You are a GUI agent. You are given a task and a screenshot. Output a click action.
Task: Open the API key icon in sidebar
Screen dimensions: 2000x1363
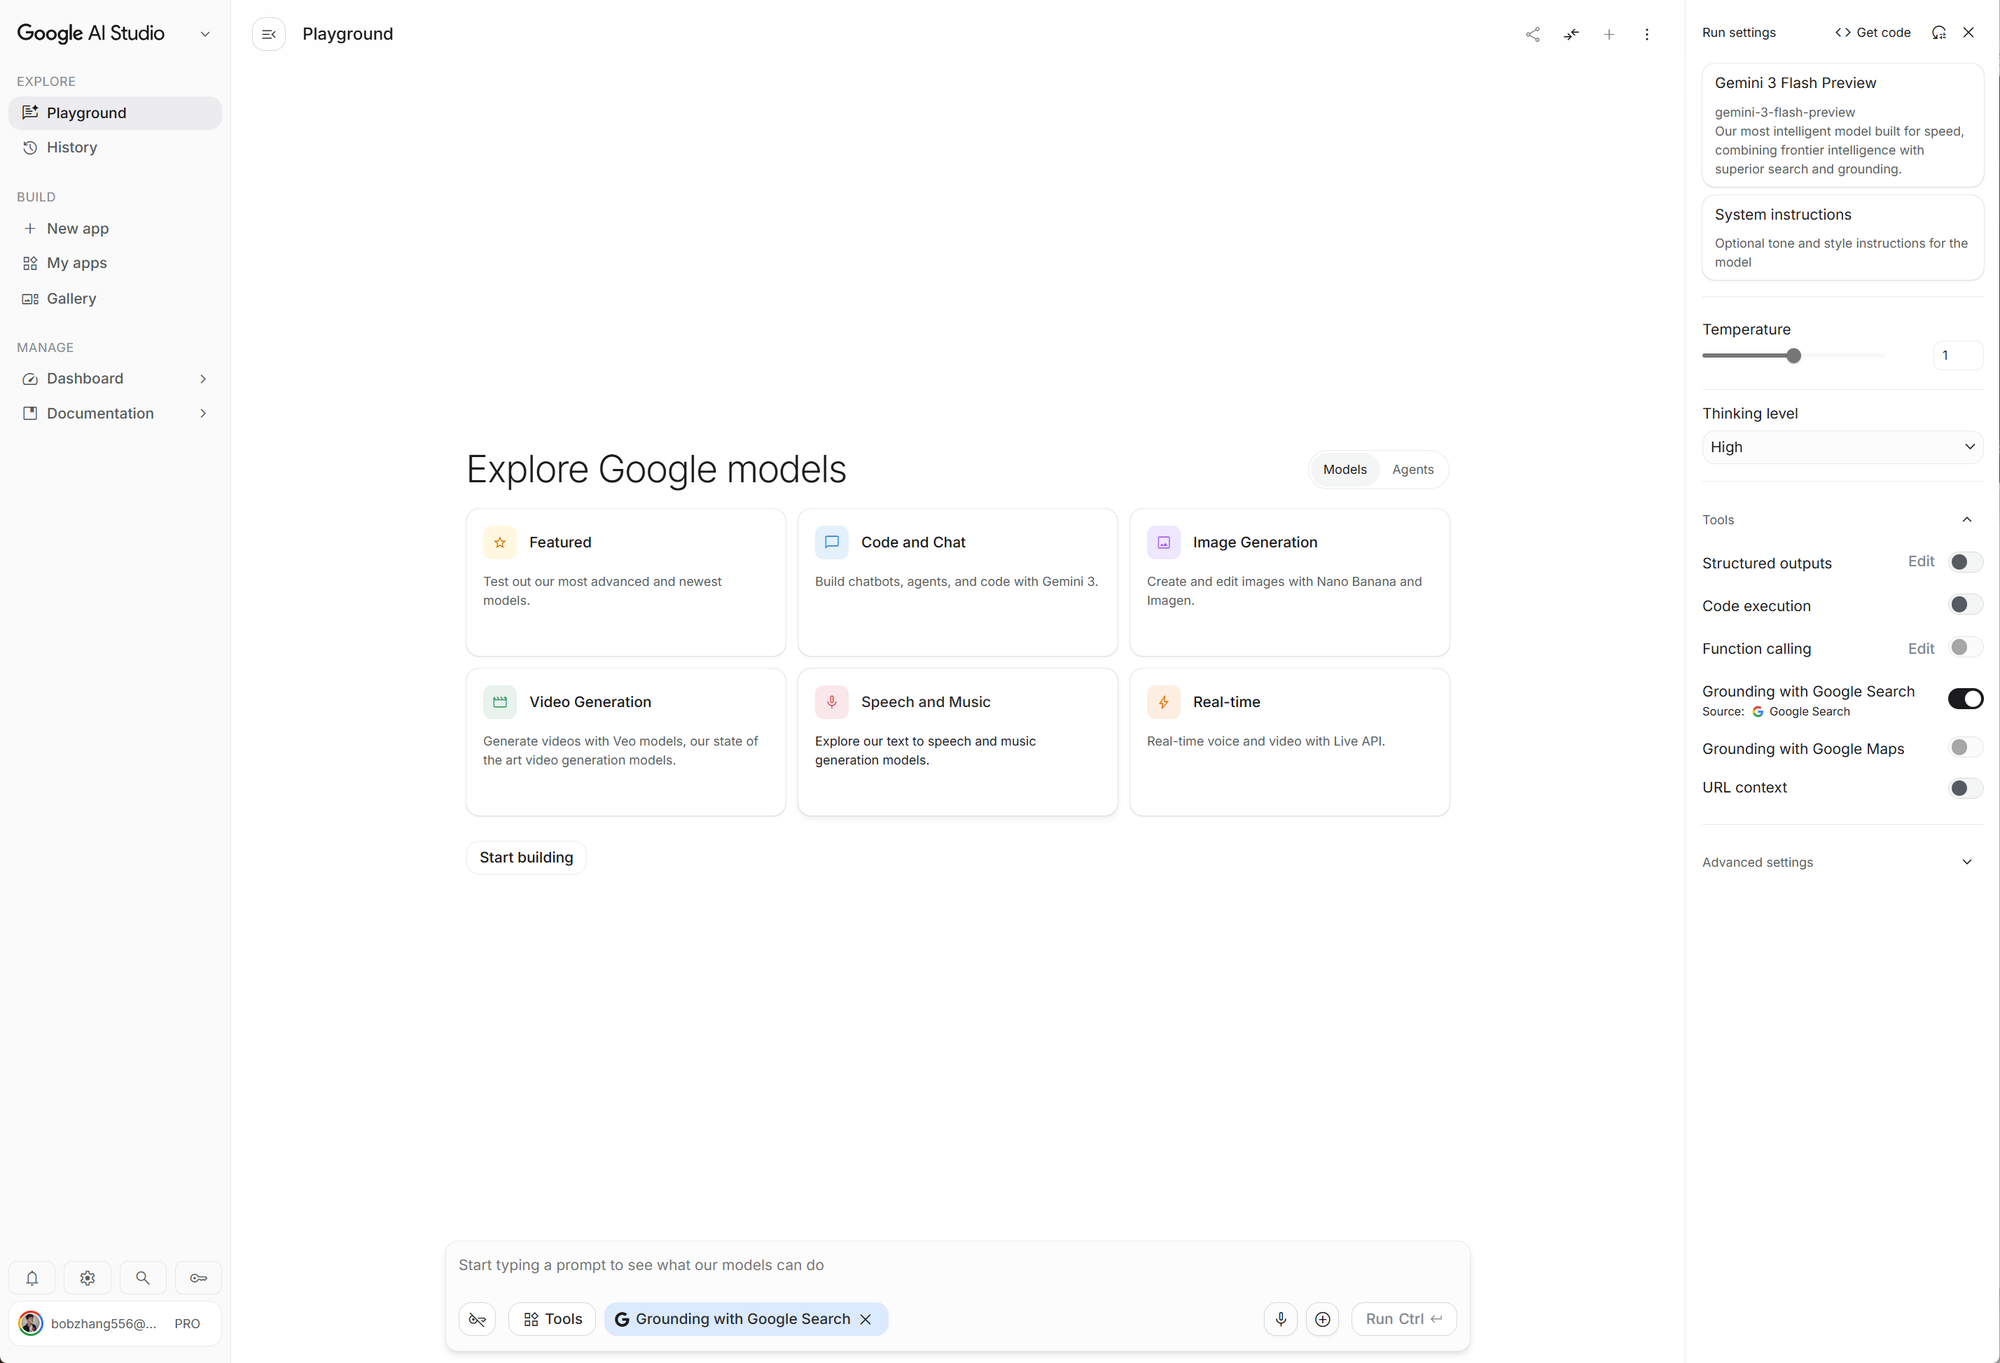click(x=199, y=1278)
